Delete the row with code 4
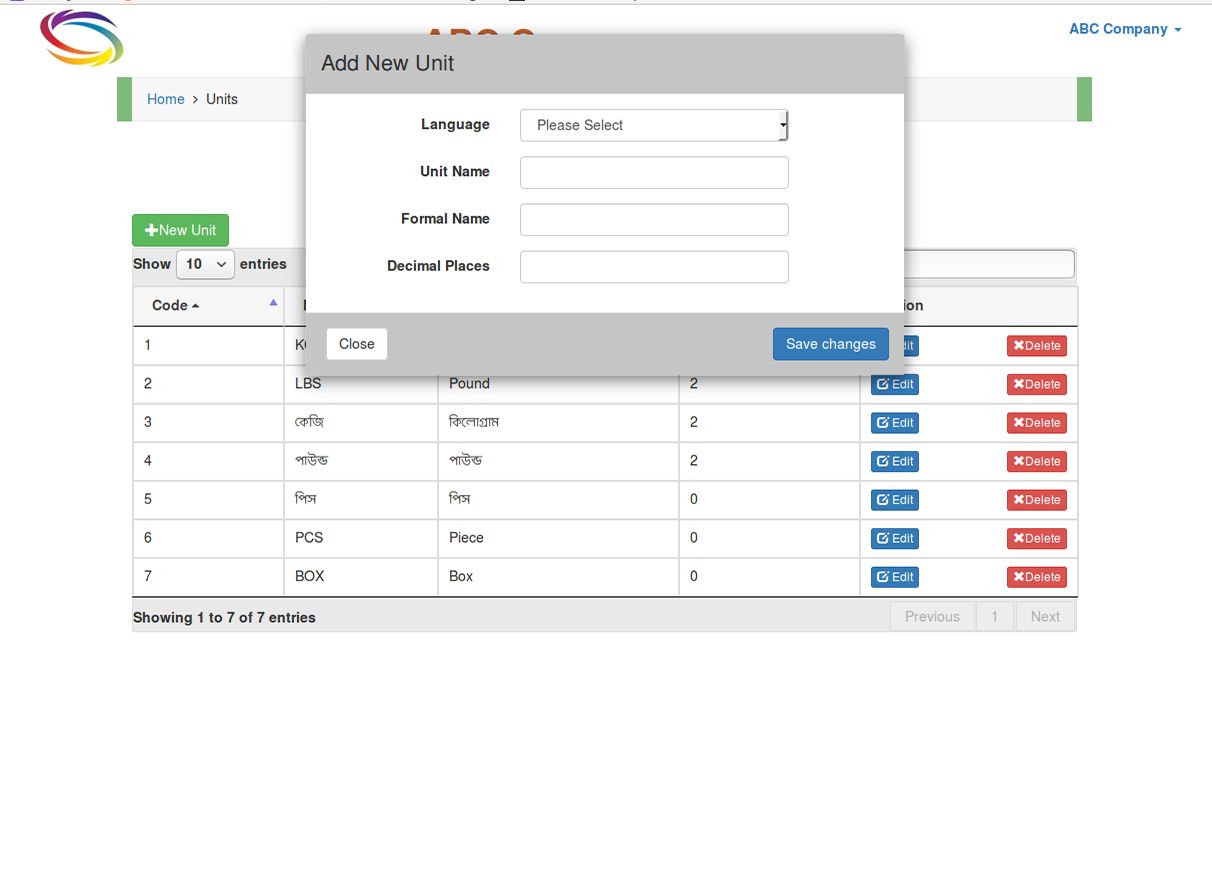 [1036, 461]
